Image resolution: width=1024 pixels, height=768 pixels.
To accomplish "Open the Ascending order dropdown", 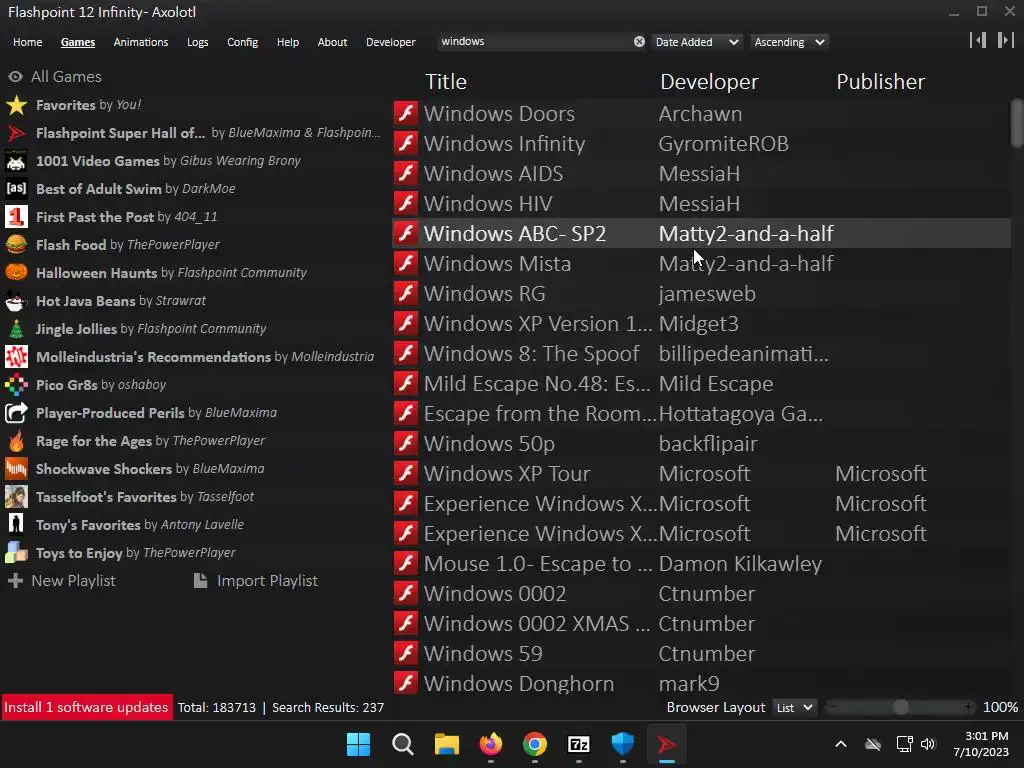I will 790,42.
